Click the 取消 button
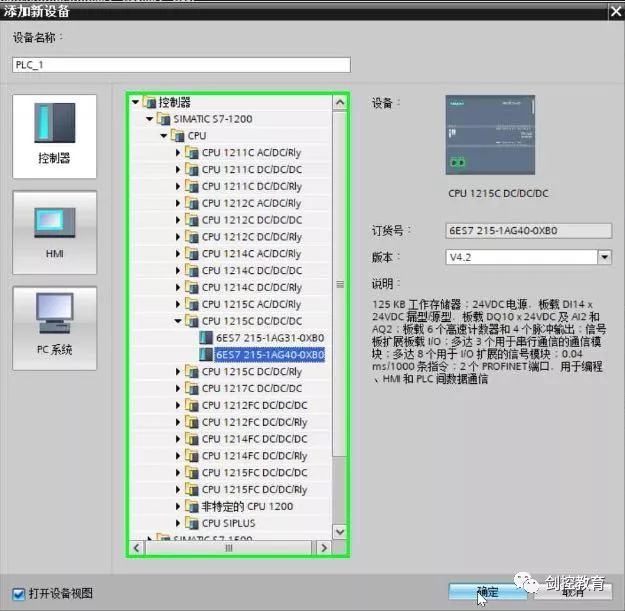Image resolution: width=625 pixels, height=611 pixels. pyautogui.click(x=573, y=593)
